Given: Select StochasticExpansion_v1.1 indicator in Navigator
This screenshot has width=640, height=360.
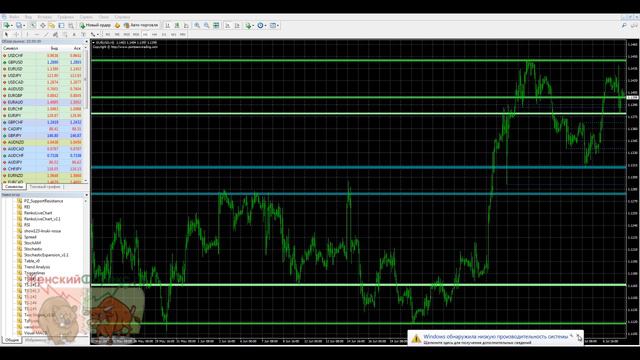Looking at the screenshot, I should (x=46, y=255).
